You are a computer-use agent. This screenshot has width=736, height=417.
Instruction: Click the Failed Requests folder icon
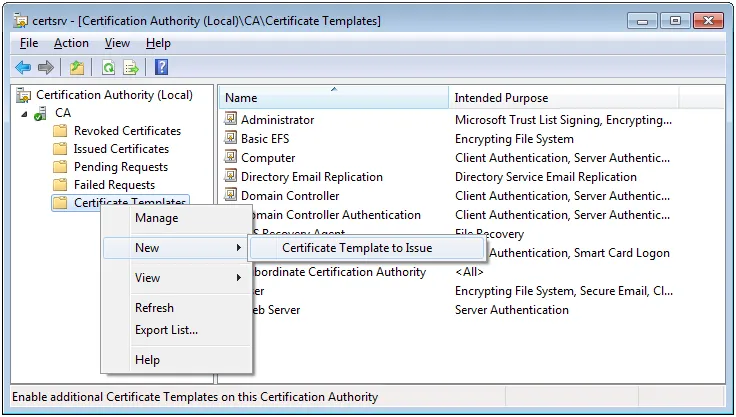pos(60,185)
